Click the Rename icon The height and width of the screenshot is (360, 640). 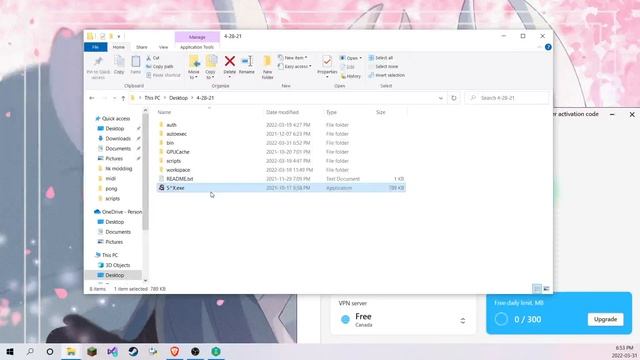247,61
